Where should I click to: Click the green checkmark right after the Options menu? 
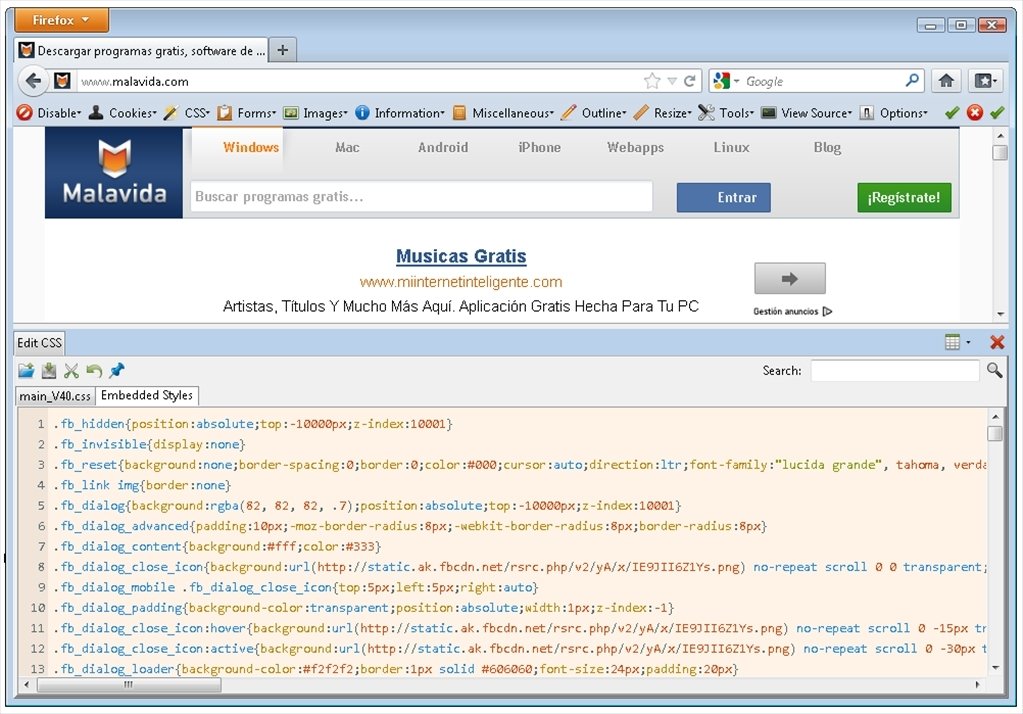click(x=952, y=113)
